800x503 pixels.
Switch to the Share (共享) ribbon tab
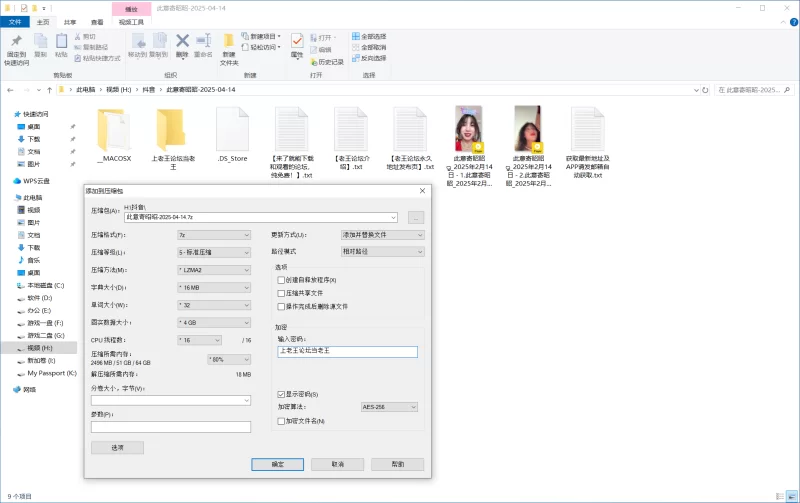click(70, 22)
